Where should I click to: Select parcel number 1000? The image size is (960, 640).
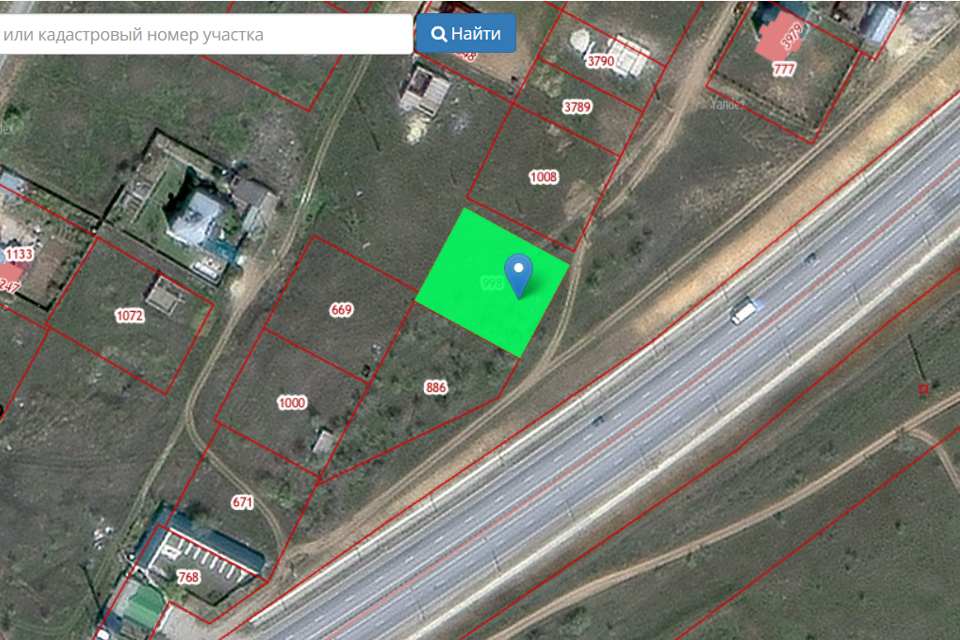[x=291, y=403]
